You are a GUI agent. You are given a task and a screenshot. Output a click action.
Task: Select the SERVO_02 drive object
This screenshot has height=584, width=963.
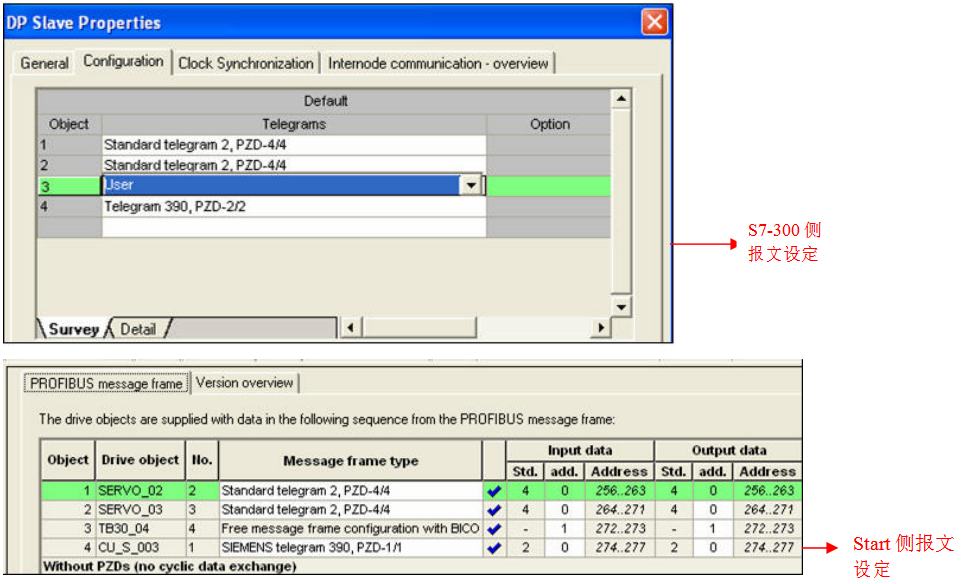[140, 491]
